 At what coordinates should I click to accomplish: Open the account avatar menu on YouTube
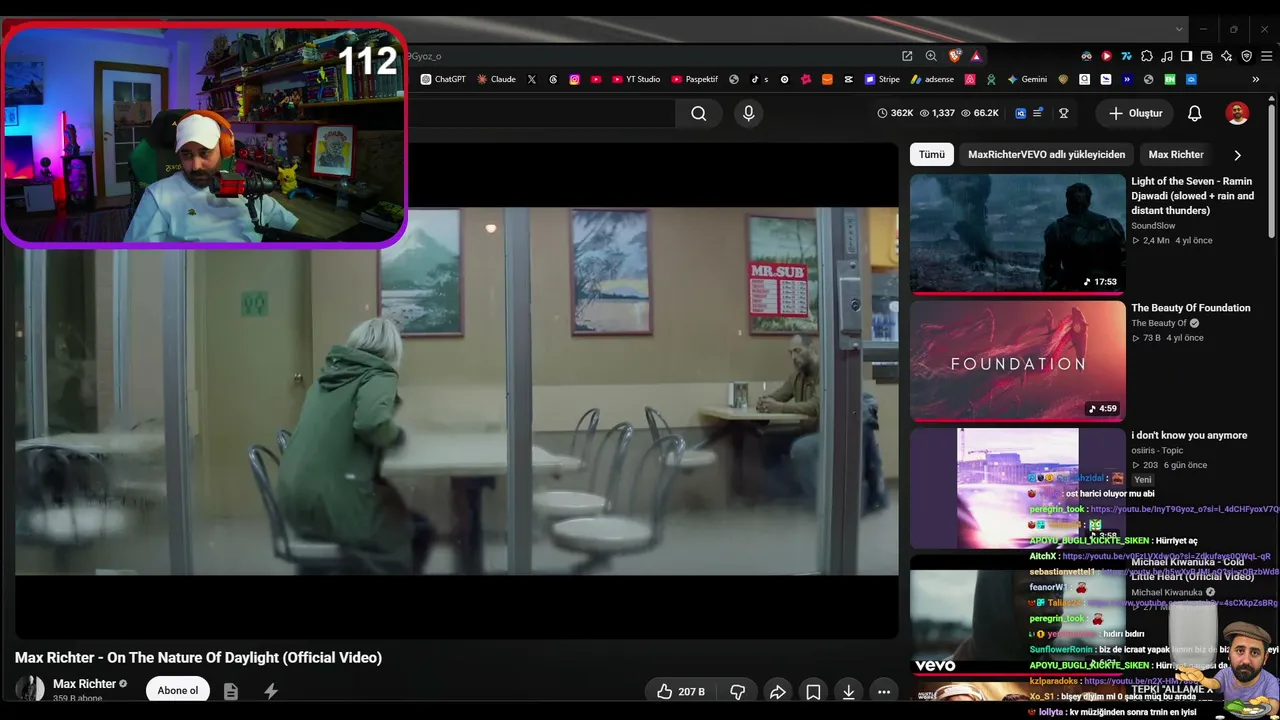click(1237, 114)
